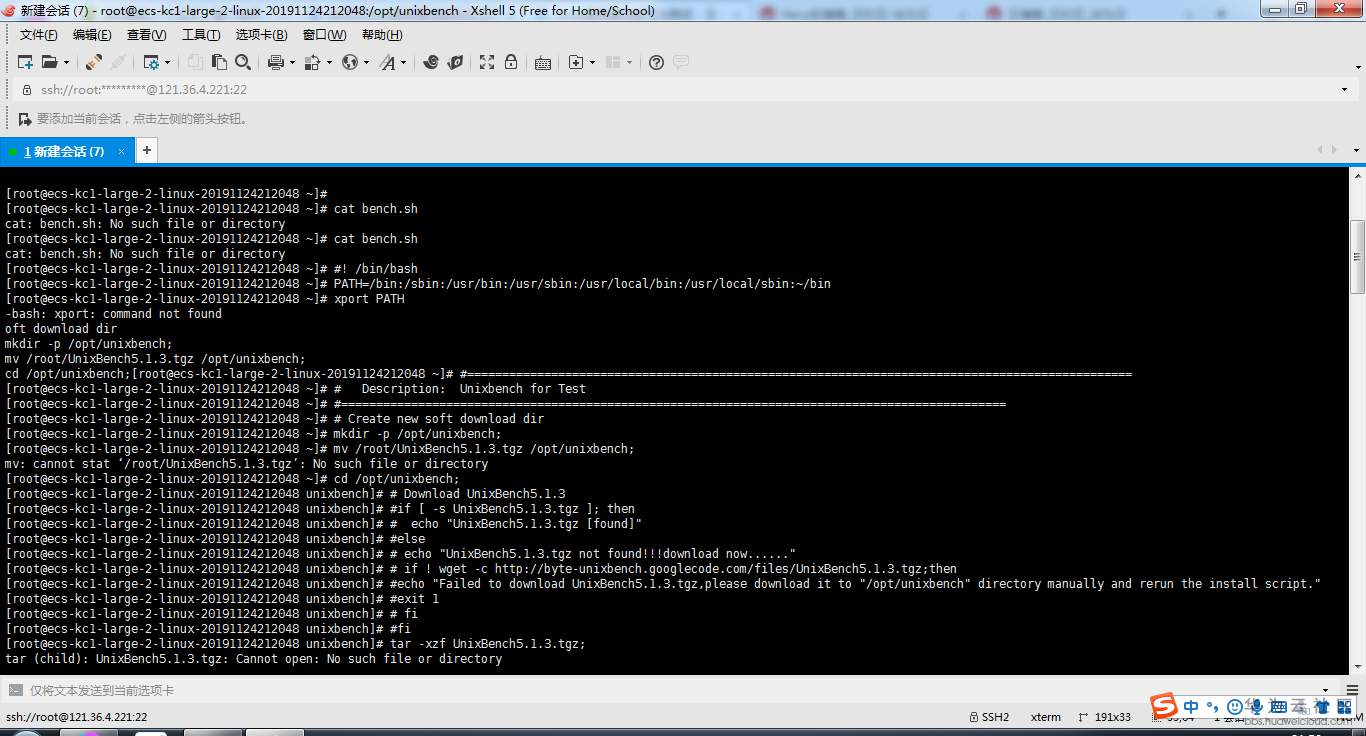Open the Sogou emoji smiley panel
The width and height of the screenshot is (1366, 736).
click(x=1235, y=707)
